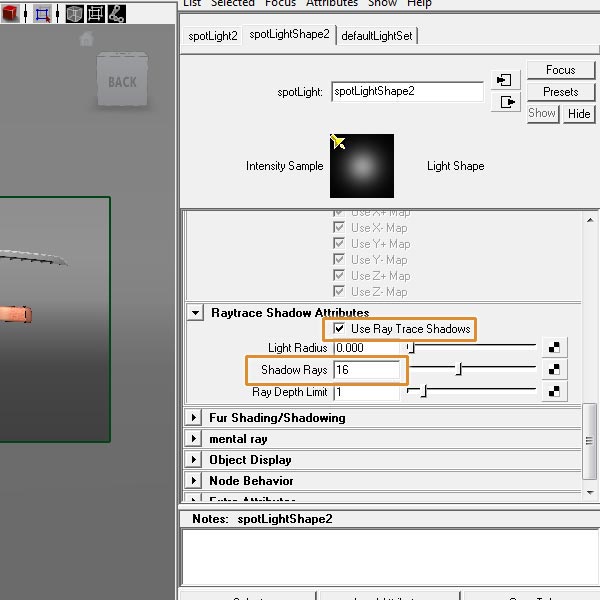Screen dimensions: 600x600
Task: Click the attribute list scroll down arrow
Action: 590,492
